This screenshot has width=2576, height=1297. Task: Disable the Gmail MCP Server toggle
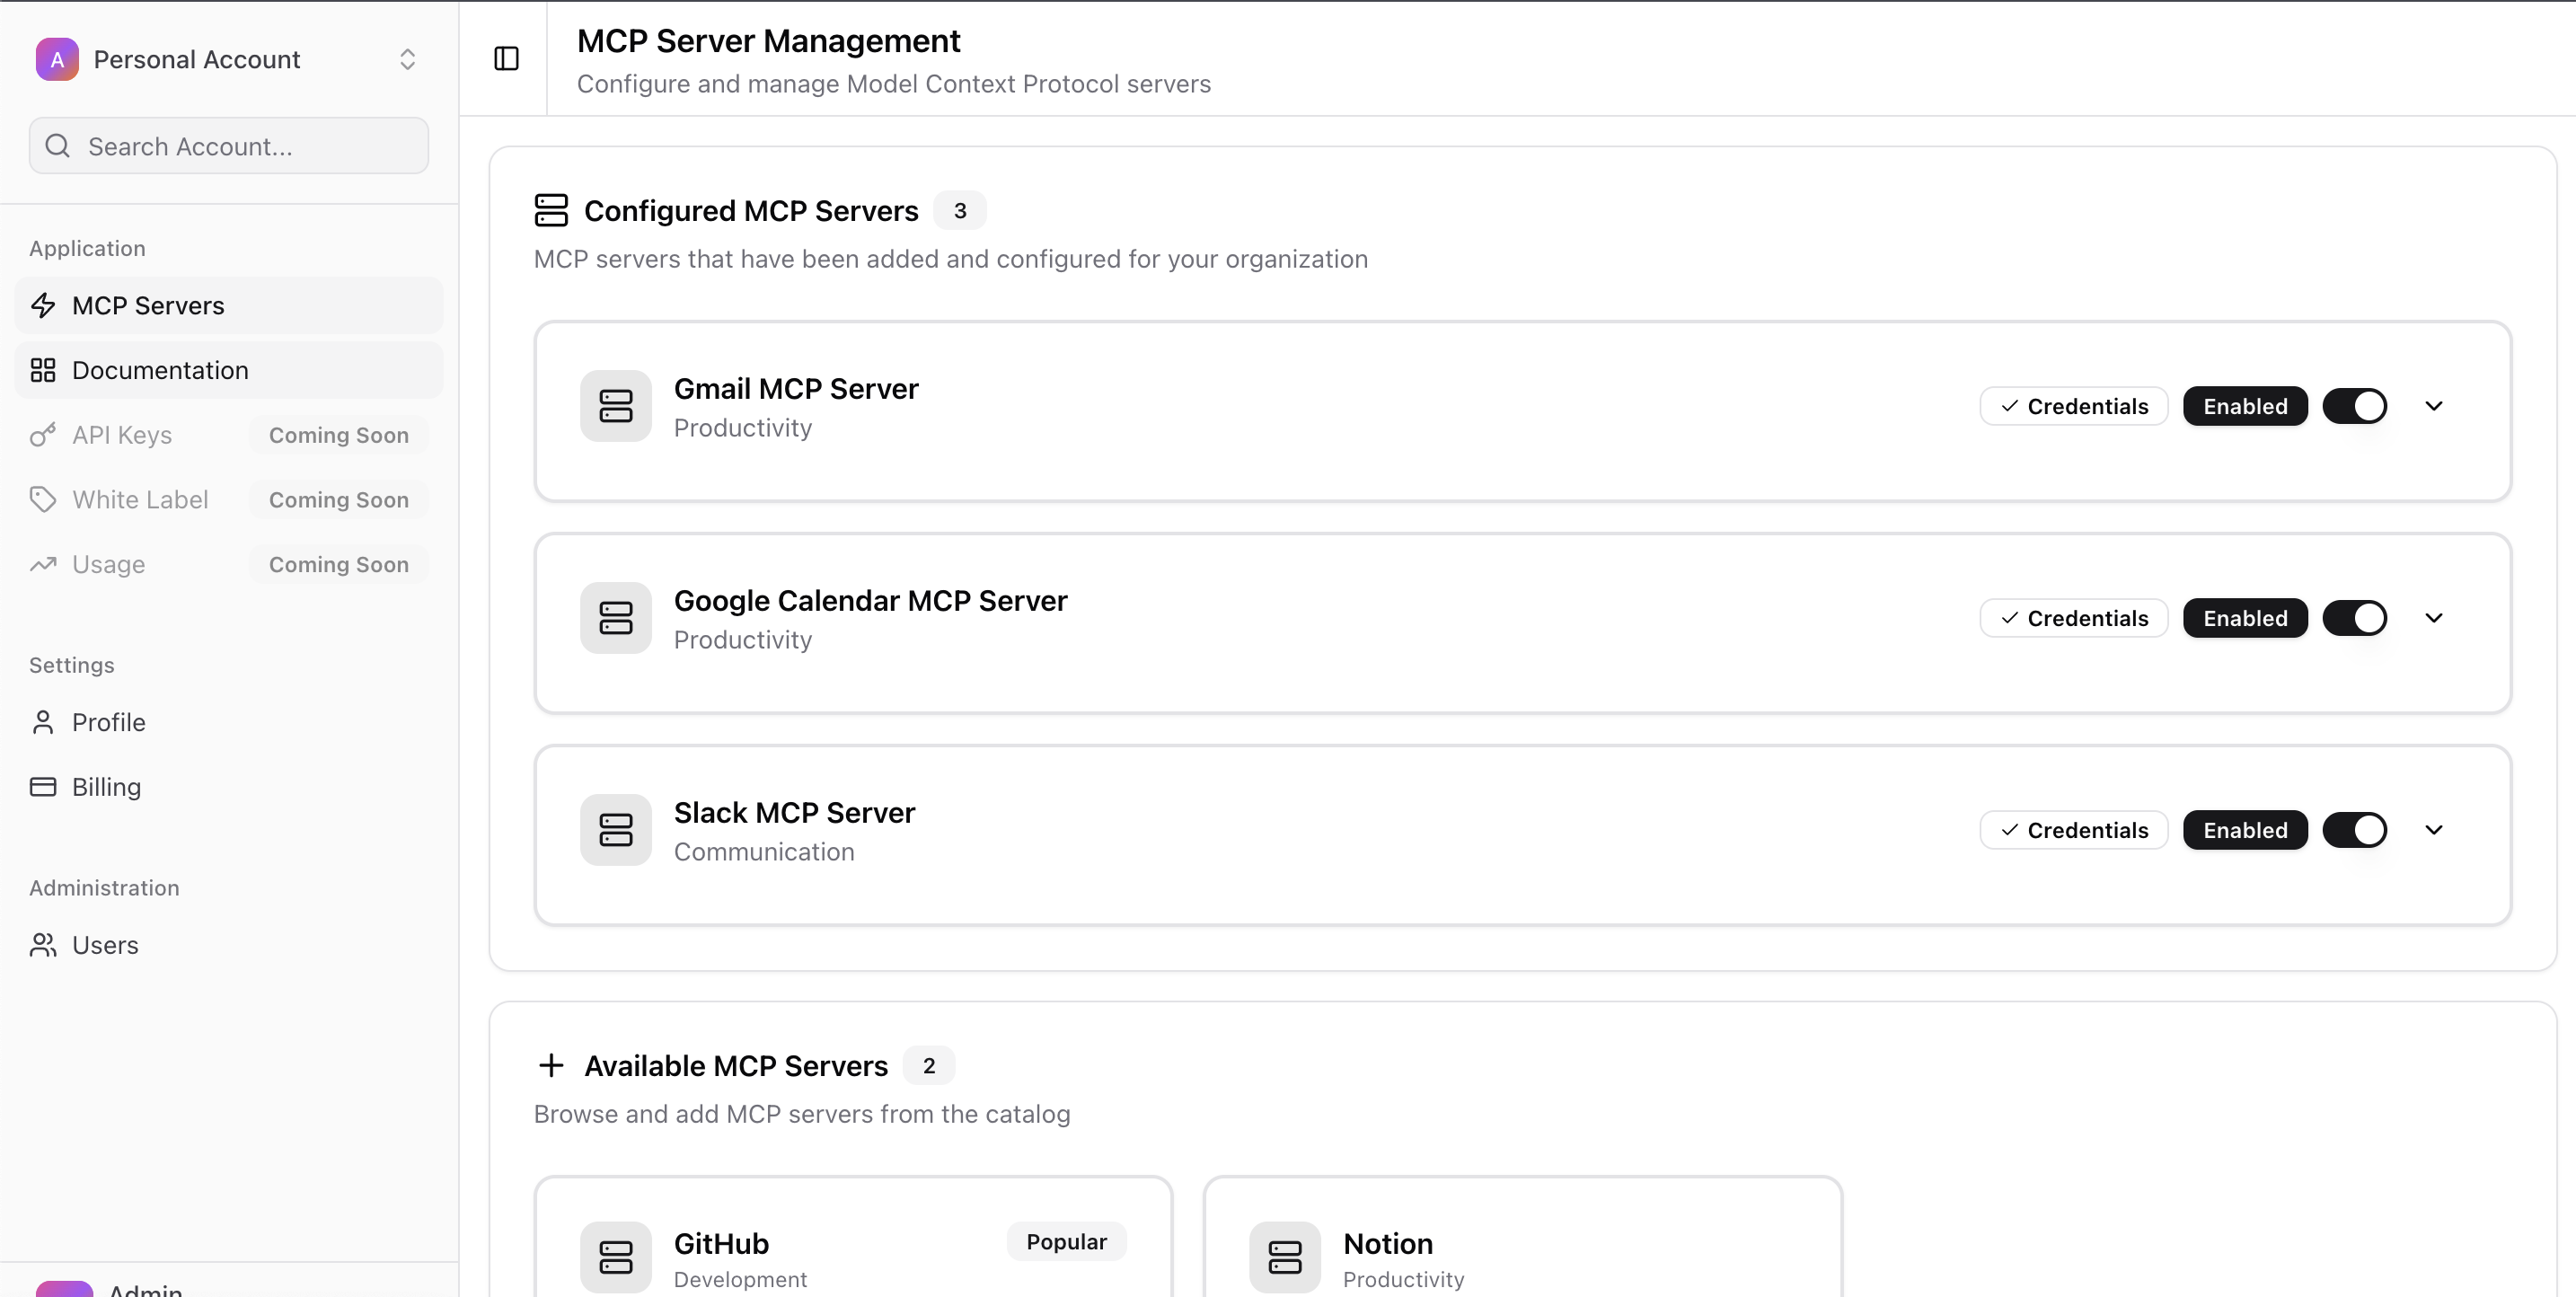(2354, 406)
